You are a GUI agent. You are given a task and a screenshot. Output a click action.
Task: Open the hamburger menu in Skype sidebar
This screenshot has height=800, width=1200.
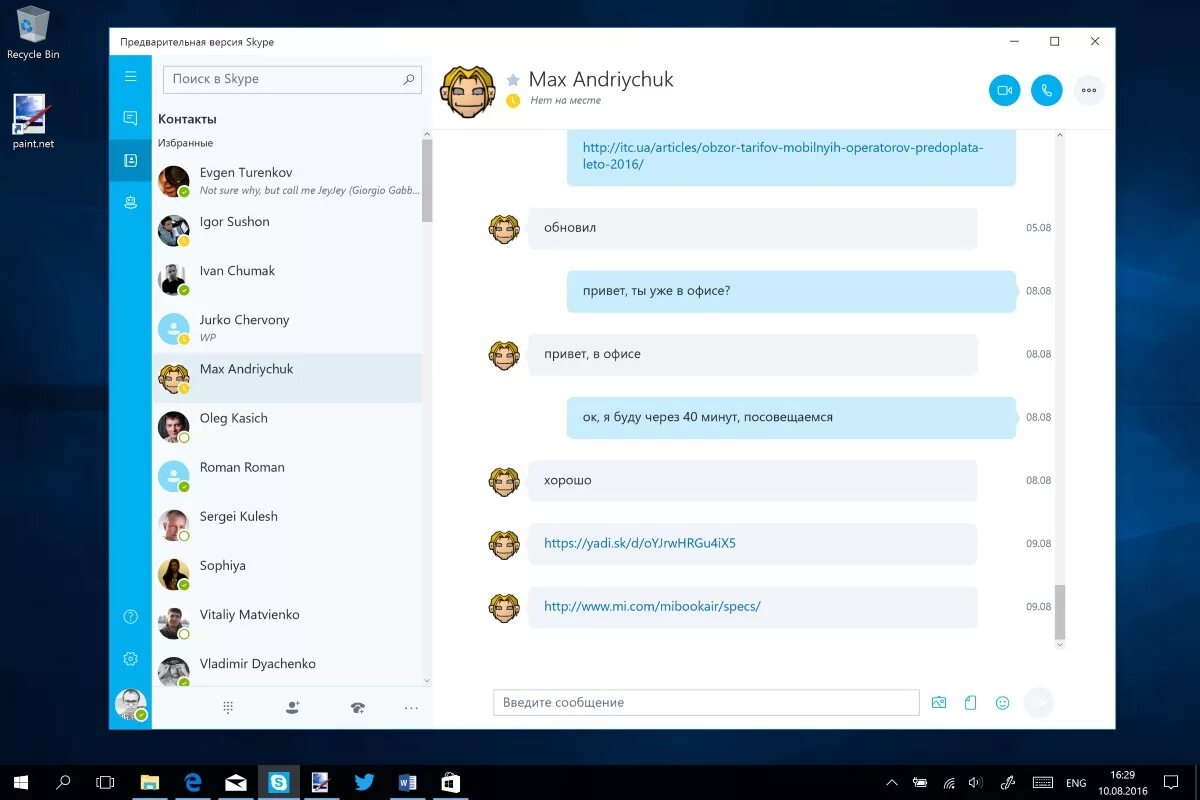130,76
